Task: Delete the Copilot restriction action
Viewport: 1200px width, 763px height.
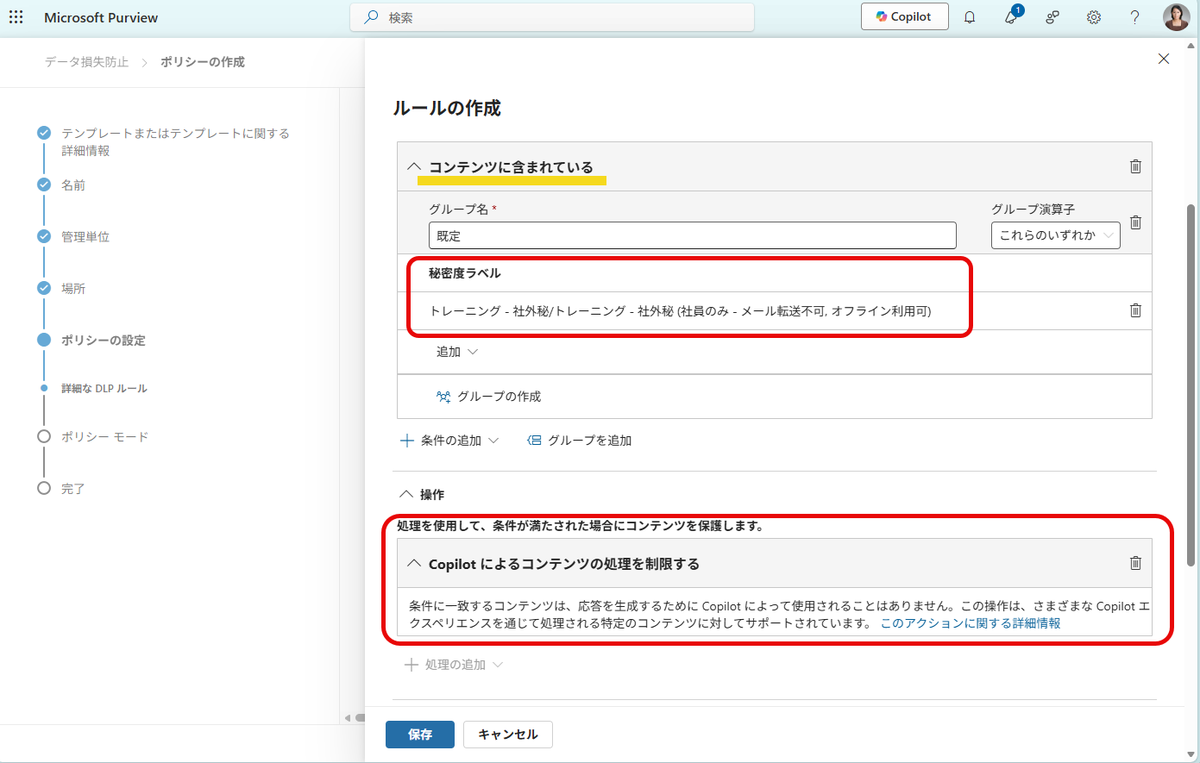Action: click(x=1135, y=564)
